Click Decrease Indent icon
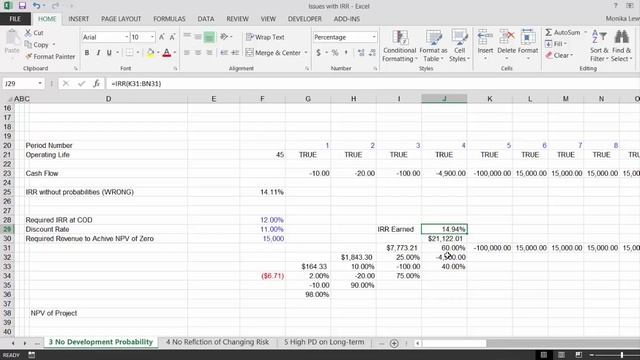This screenshot has width=640, height=360. click(224, 53)
